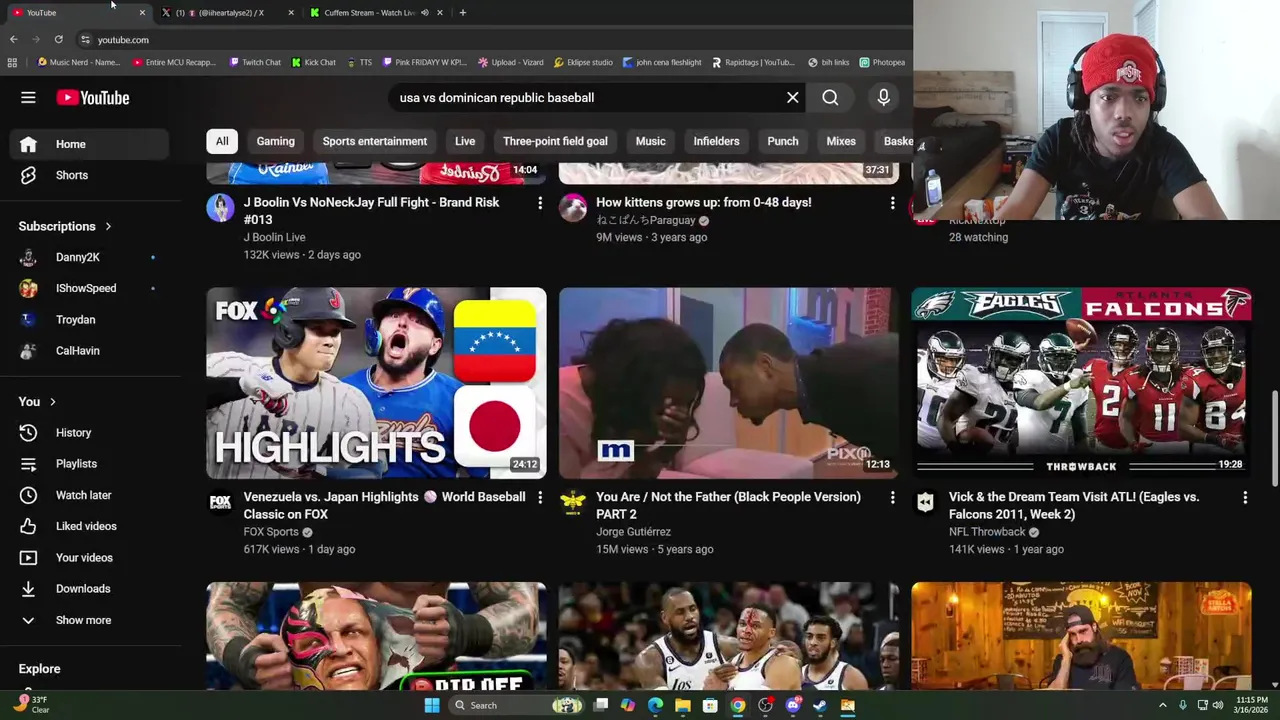Select the Mixes filter chip
Viewport: 1280px width, 720px height.
point(841,141)
